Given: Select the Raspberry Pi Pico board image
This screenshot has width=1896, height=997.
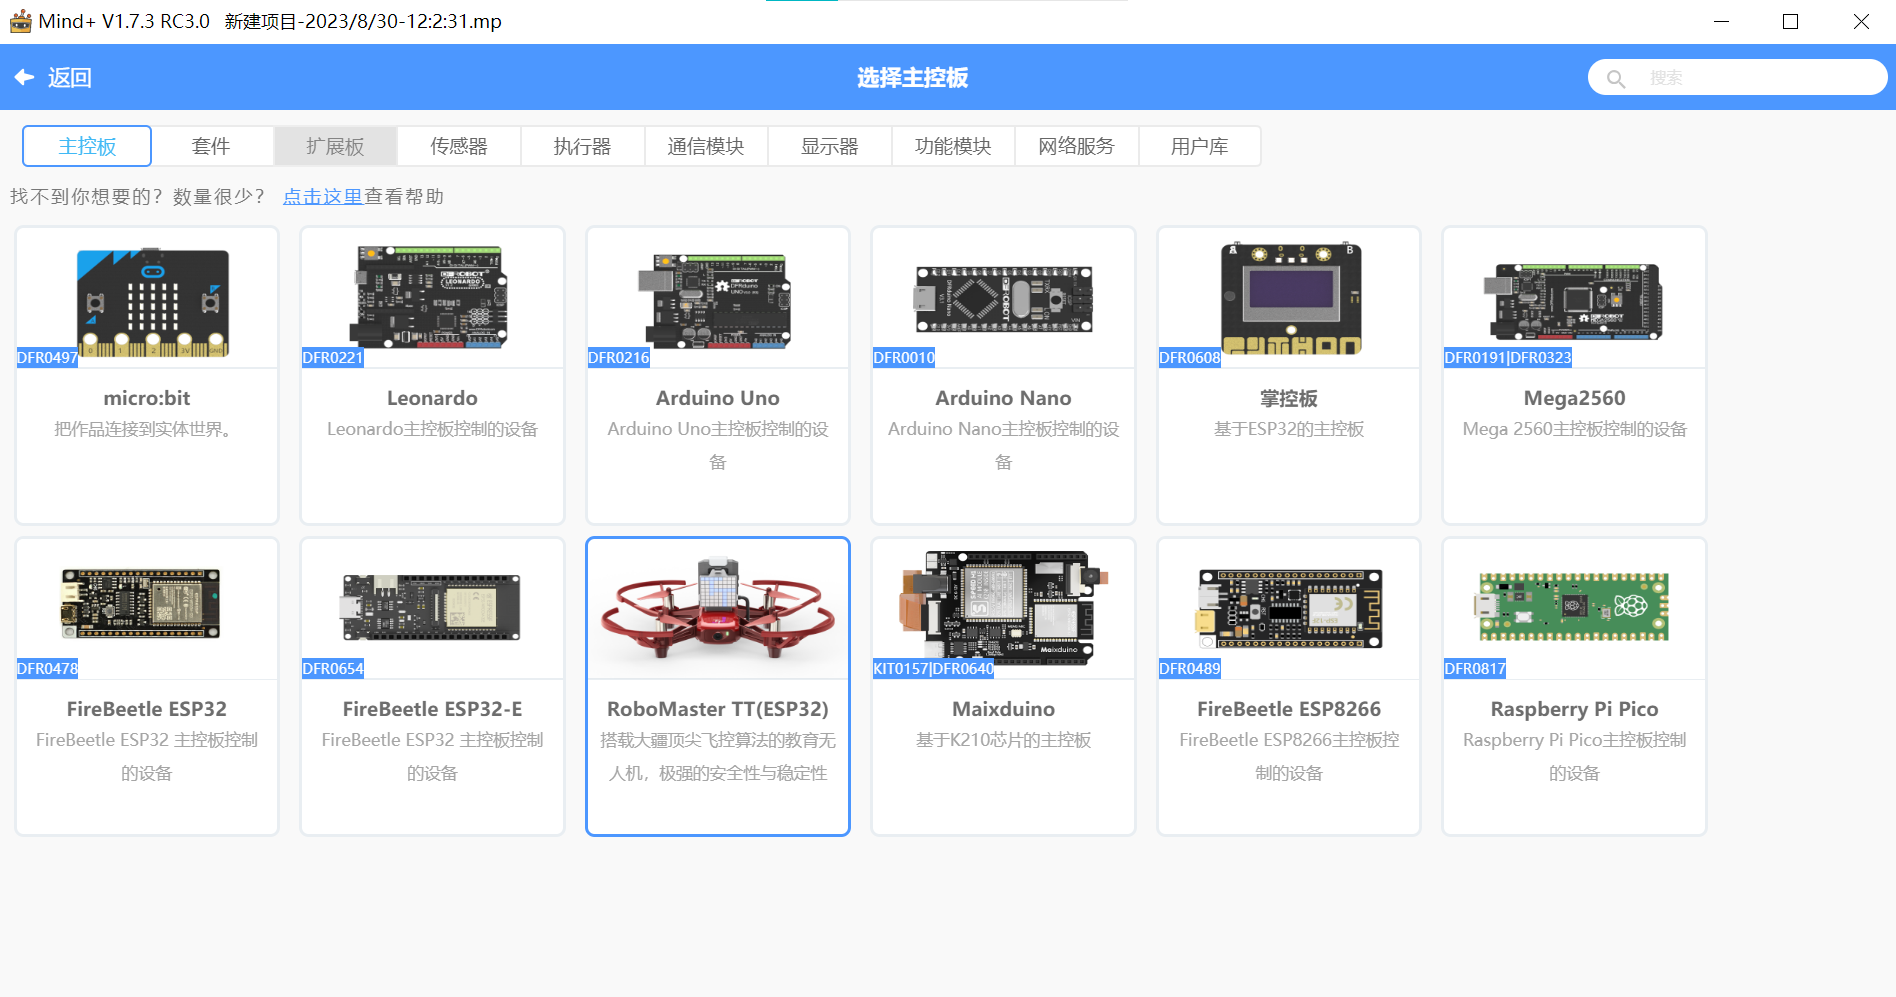Looking at the screenshot, I should (1572, 606).
